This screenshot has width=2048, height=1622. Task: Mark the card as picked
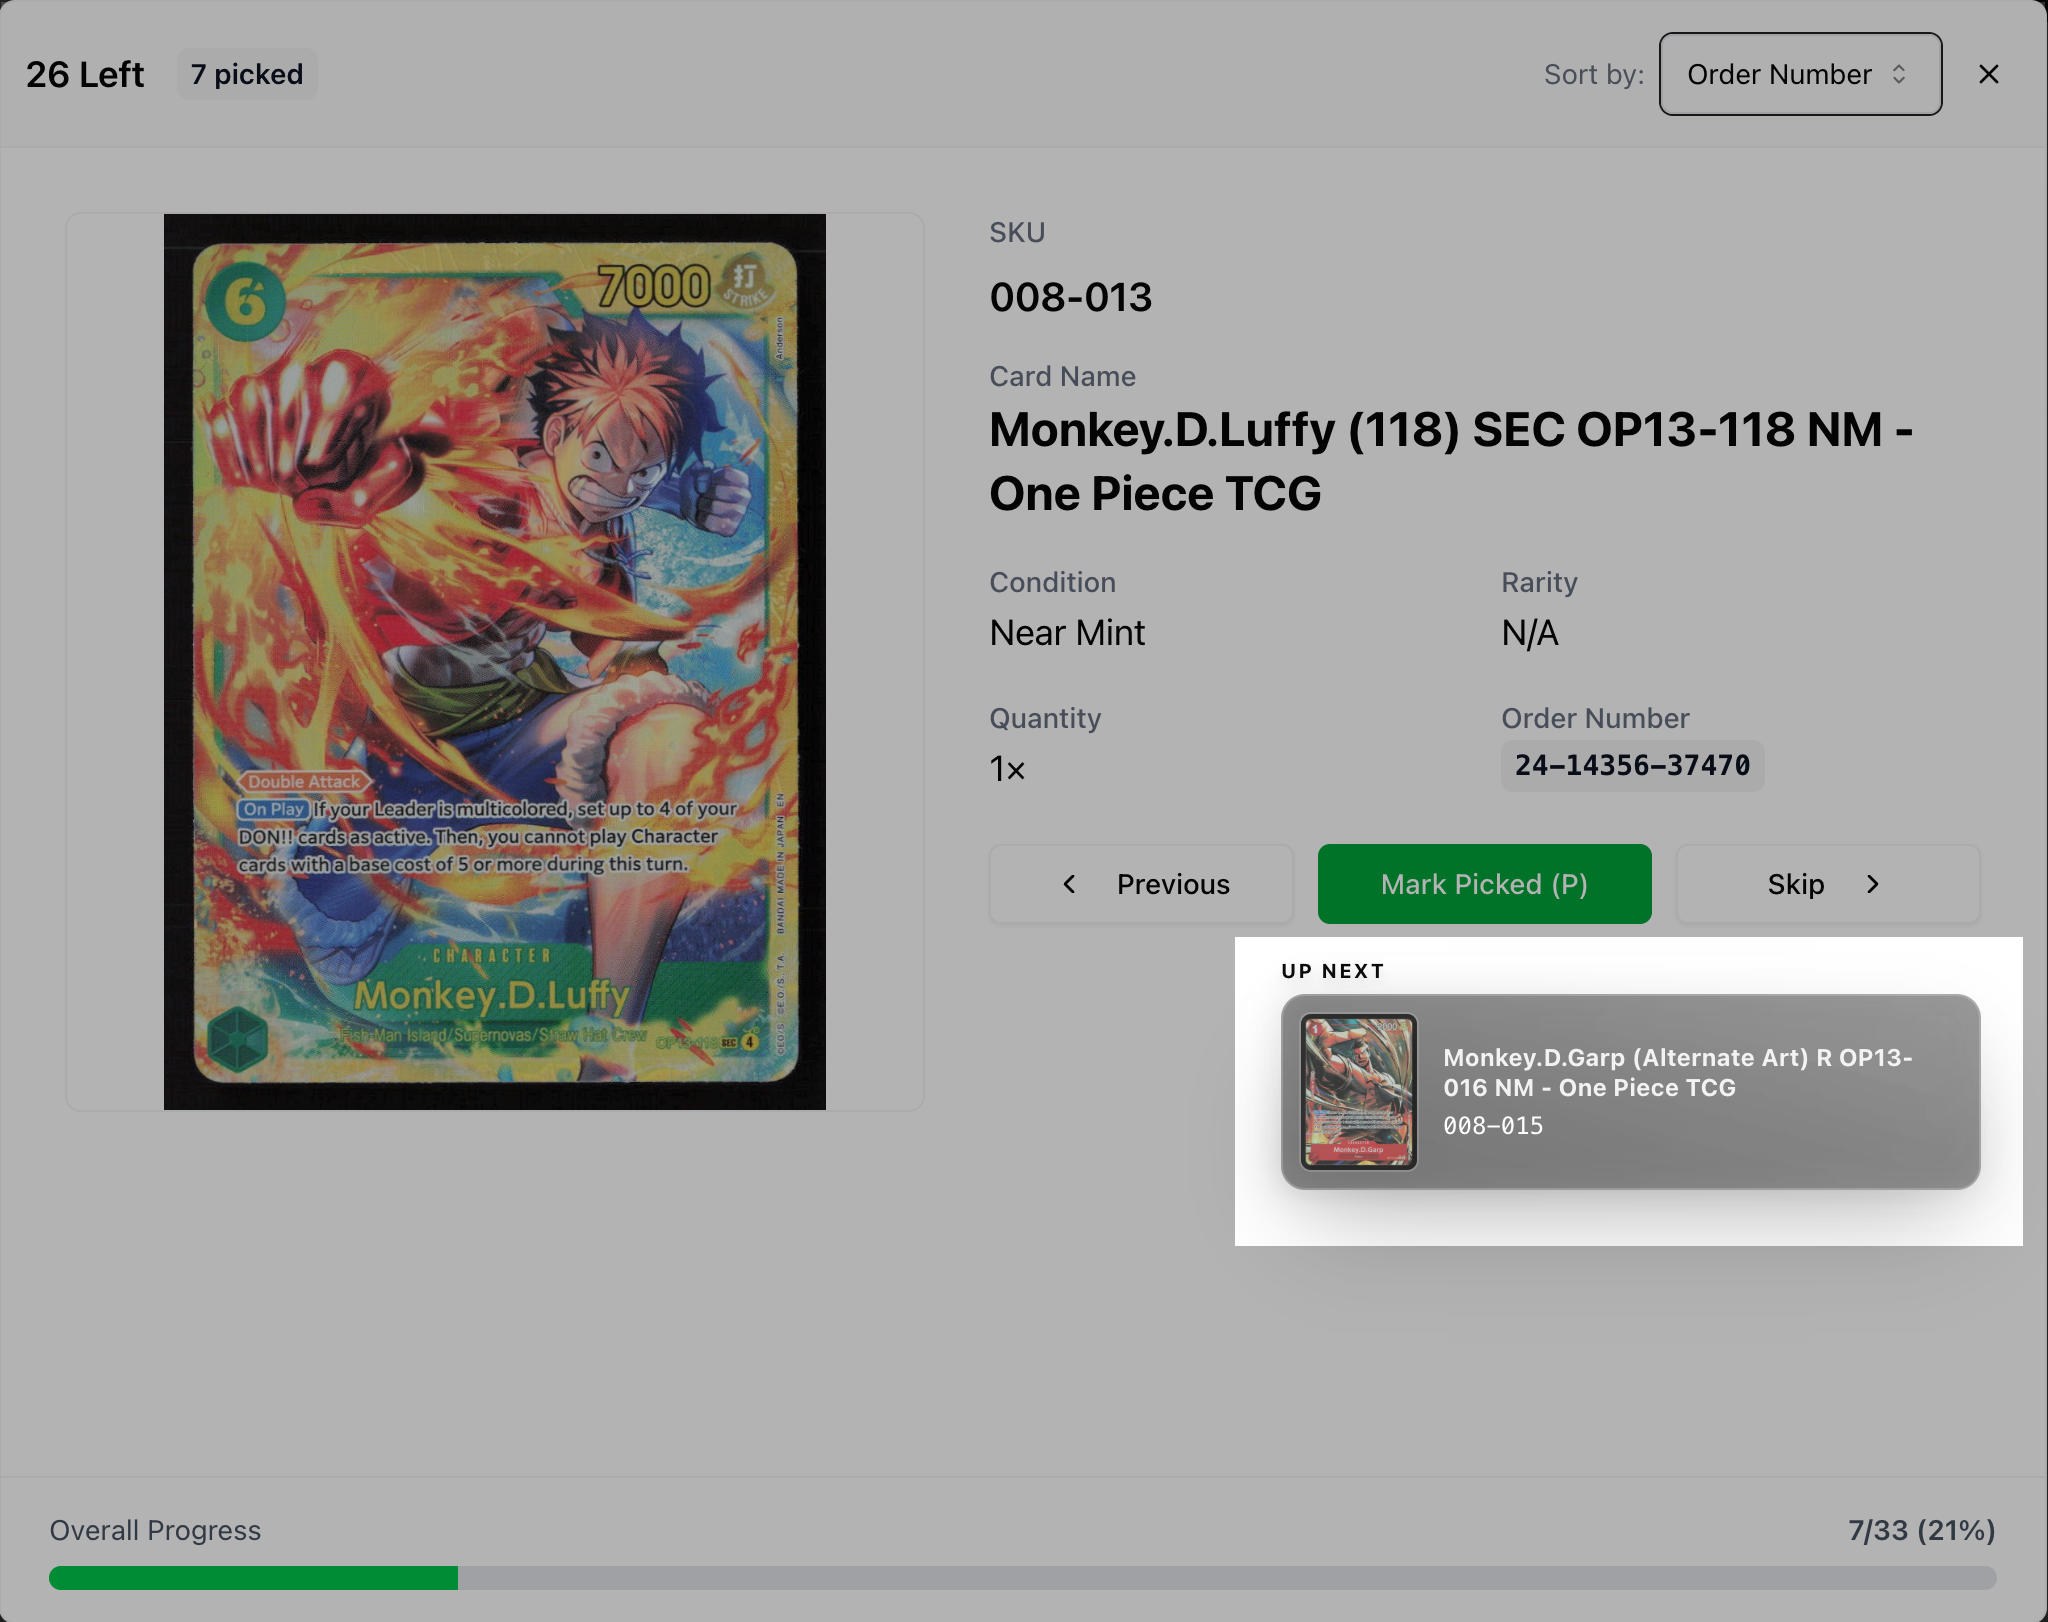click(x=1484, y=884)
